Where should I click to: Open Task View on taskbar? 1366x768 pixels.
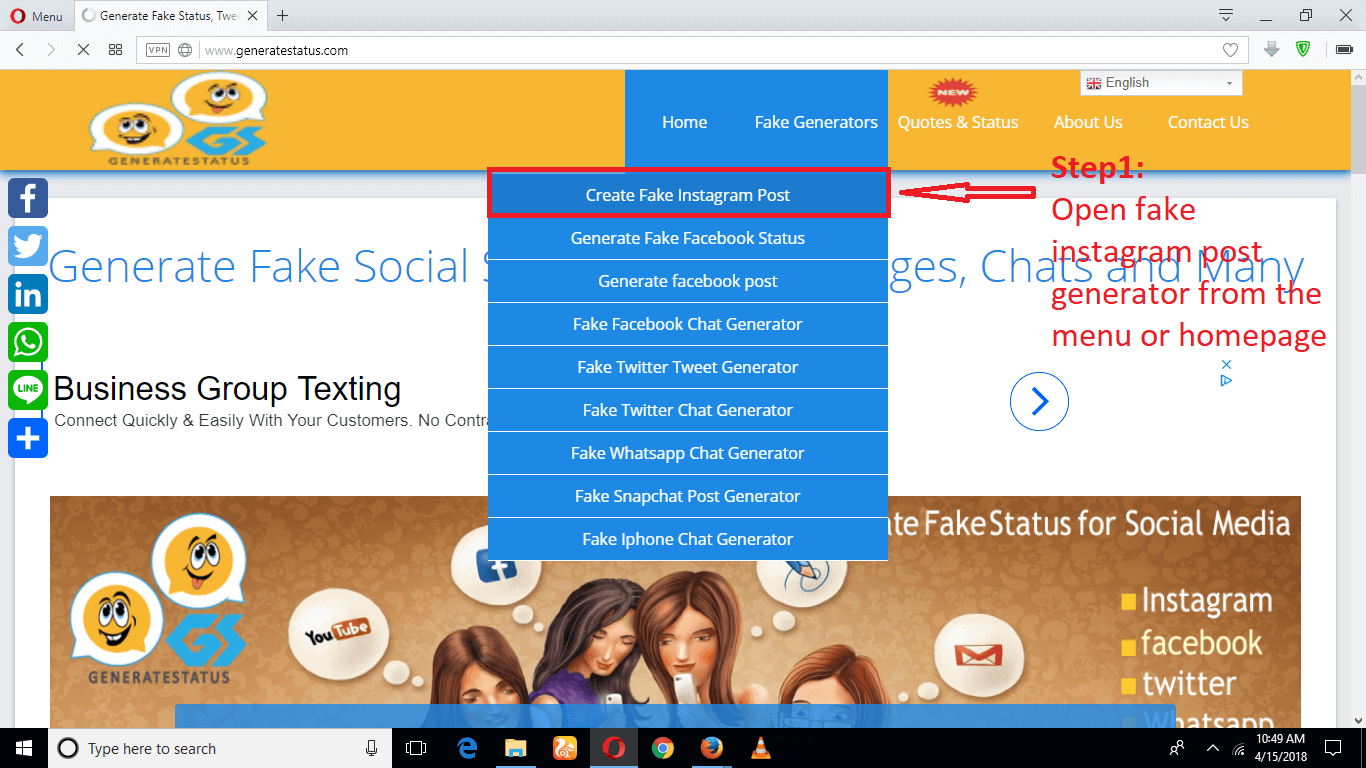(416, 748)
